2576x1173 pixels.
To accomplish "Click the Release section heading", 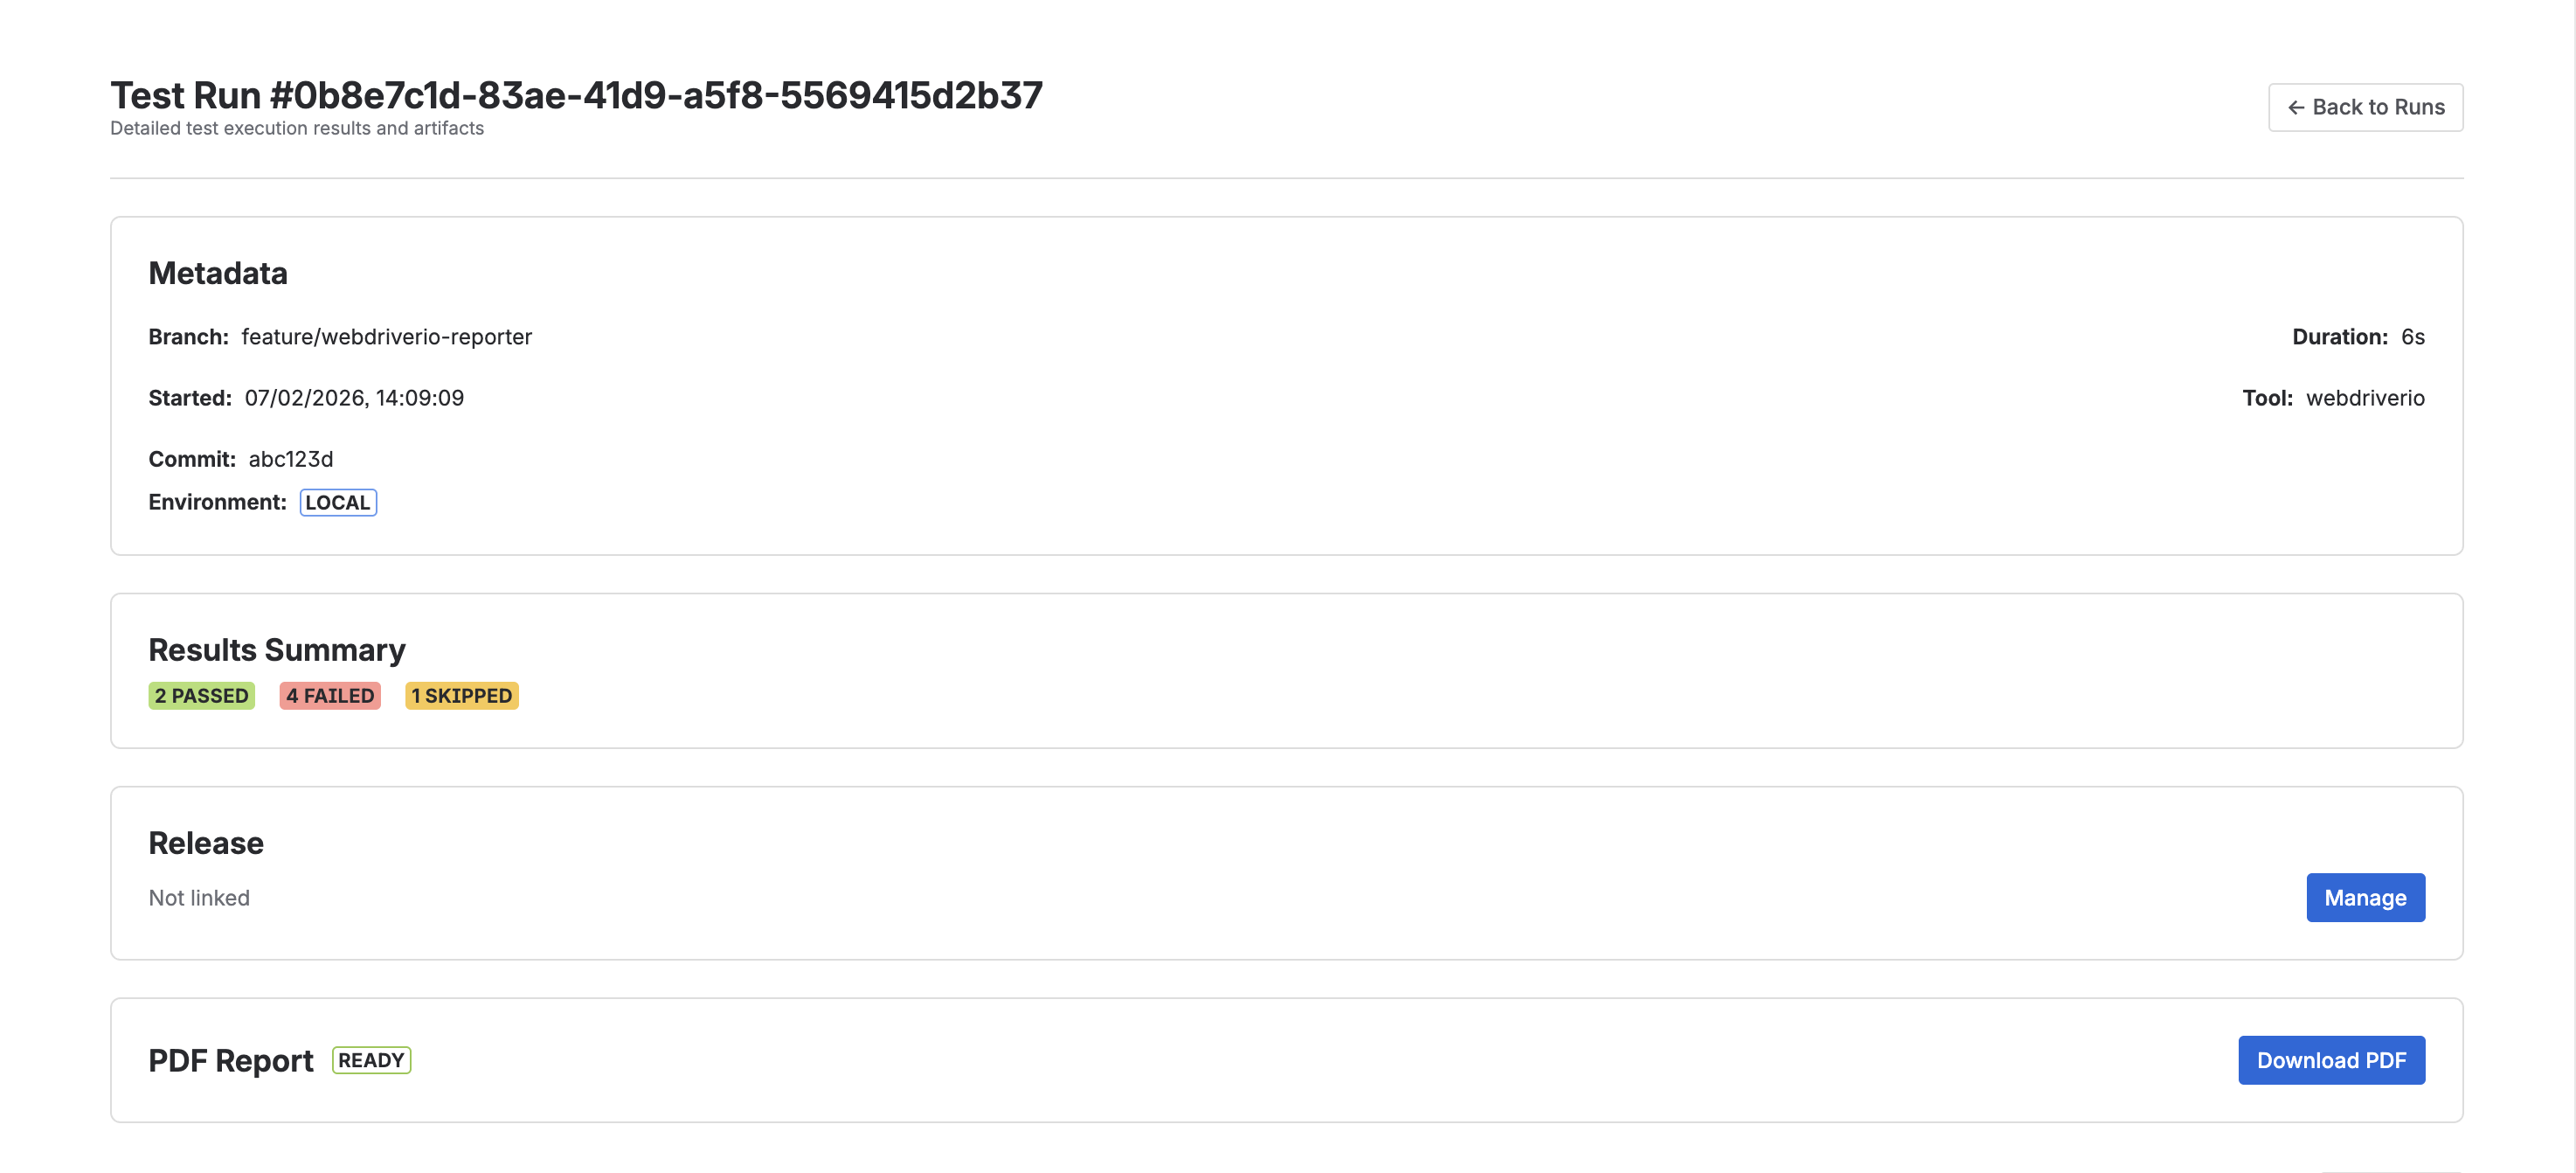I will click(206, 842).
